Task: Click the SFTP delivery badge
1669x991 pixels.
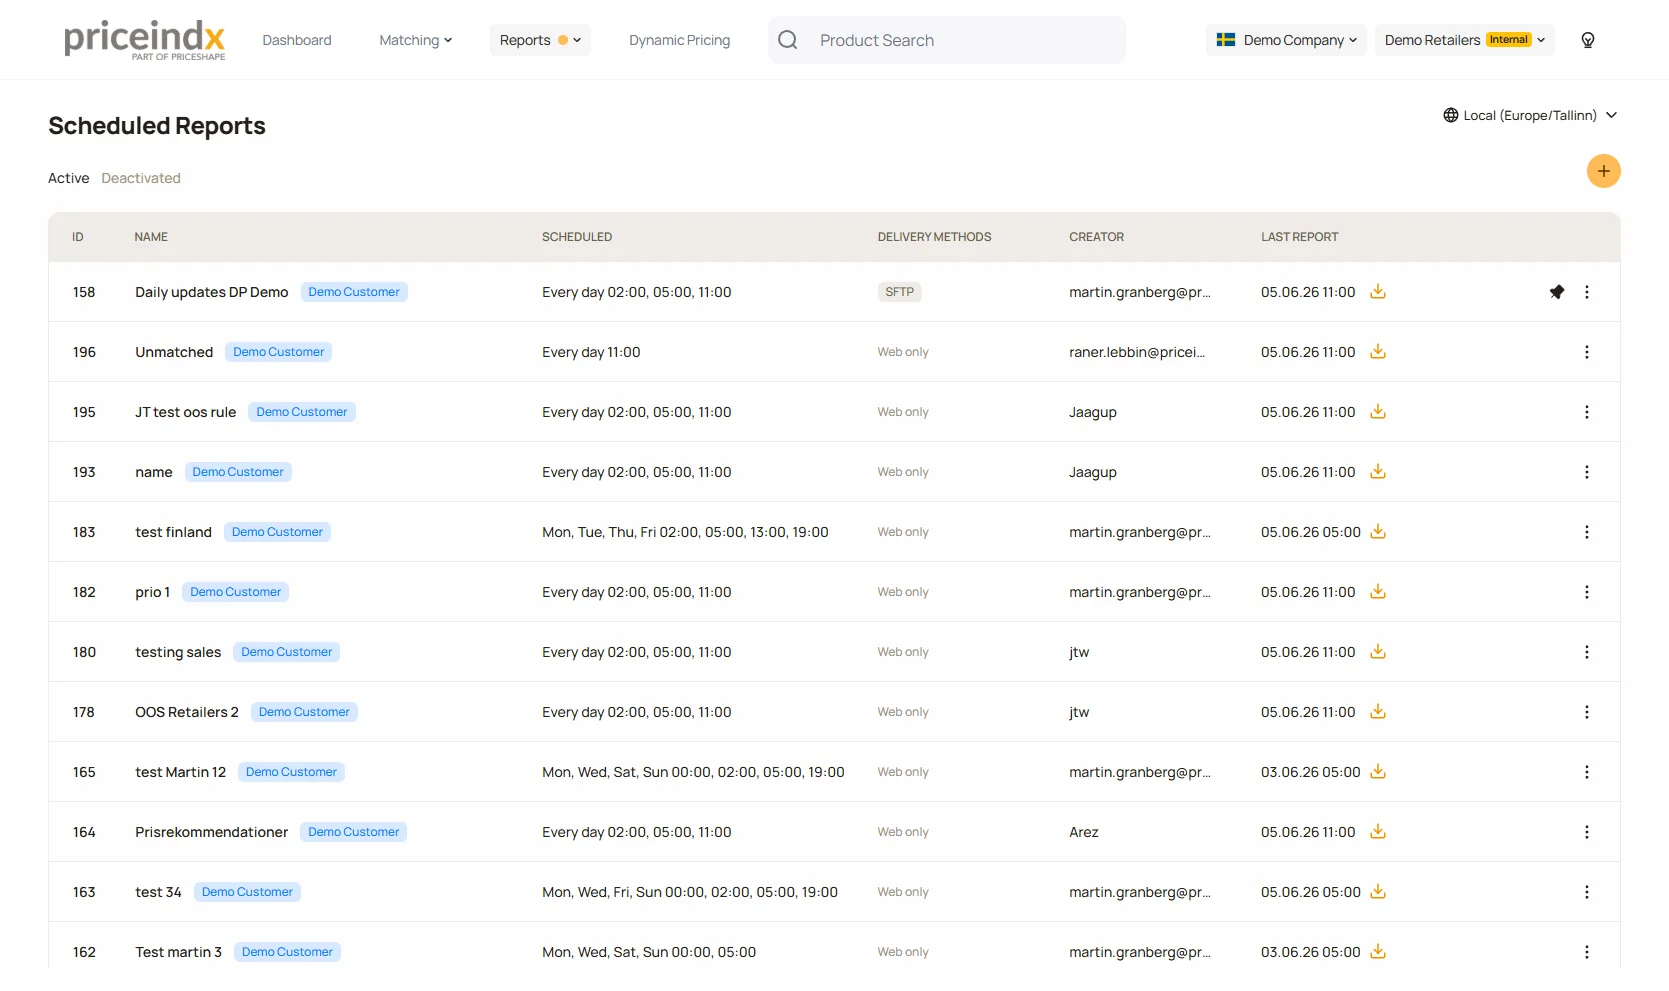Action: [x=899, y=292]
